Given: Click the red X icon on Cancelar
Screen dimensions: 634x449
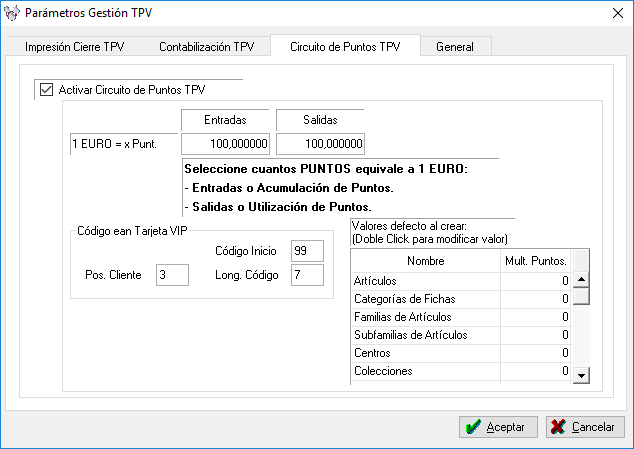Looking at the screenshot, I should [559, 427].
